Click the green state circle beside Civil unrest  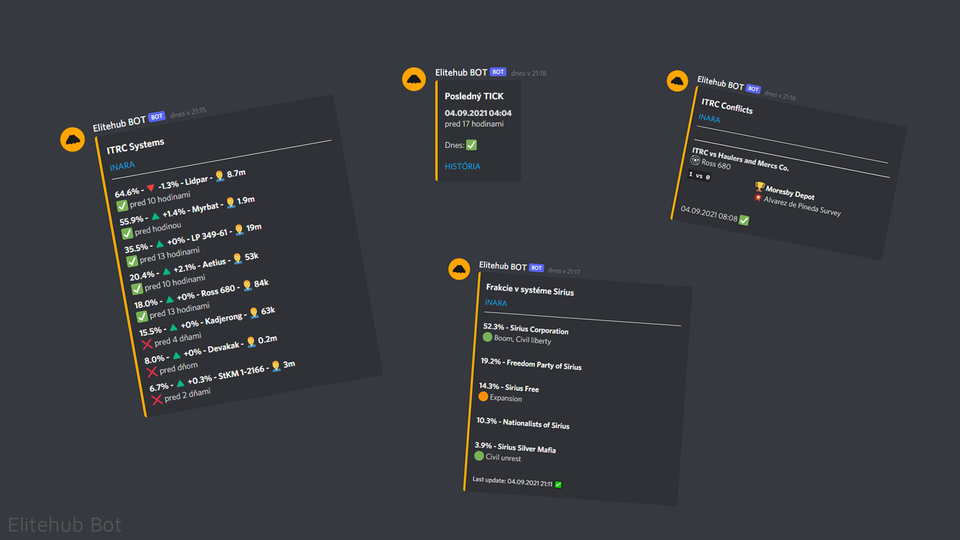[x=479, y=456]
